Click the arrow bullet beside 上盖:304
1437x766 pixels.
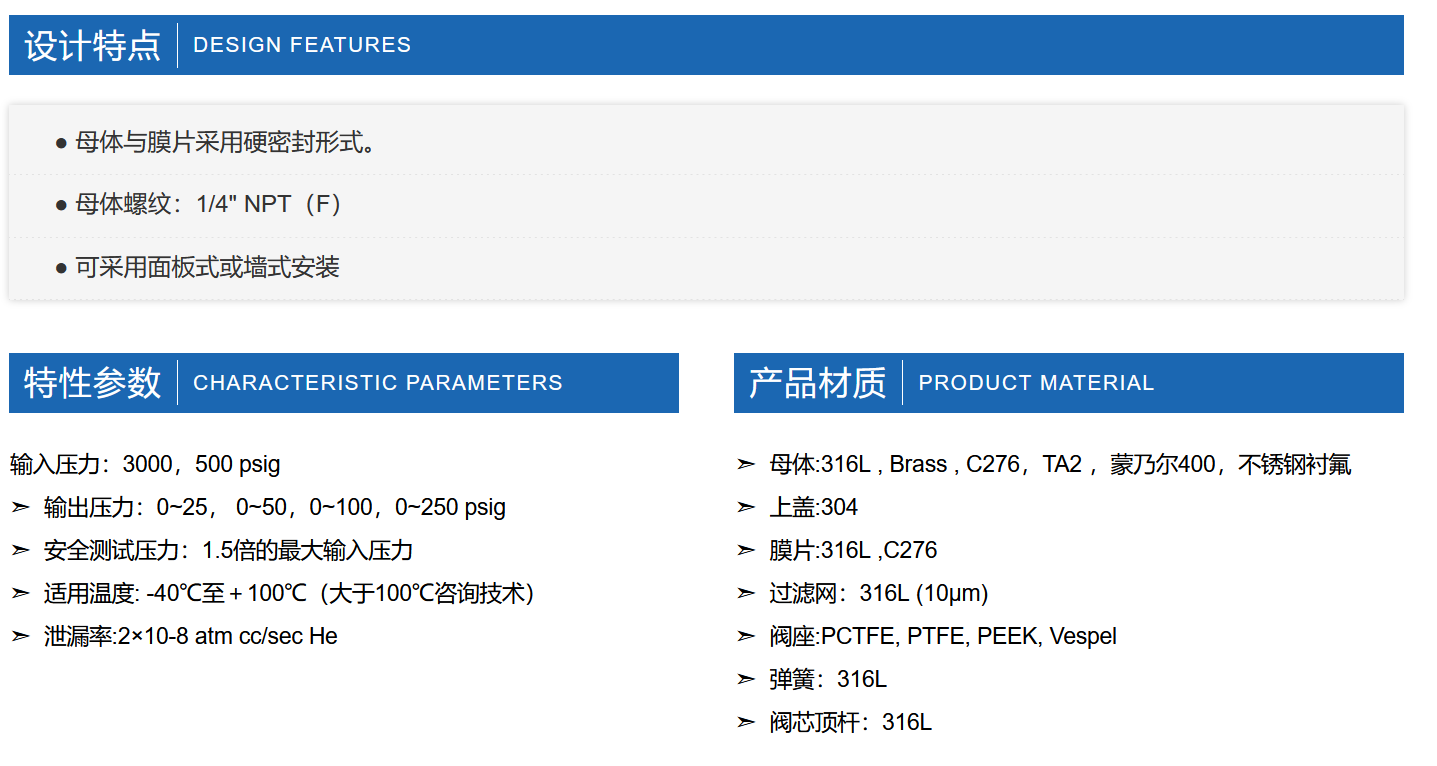(745, 507)
